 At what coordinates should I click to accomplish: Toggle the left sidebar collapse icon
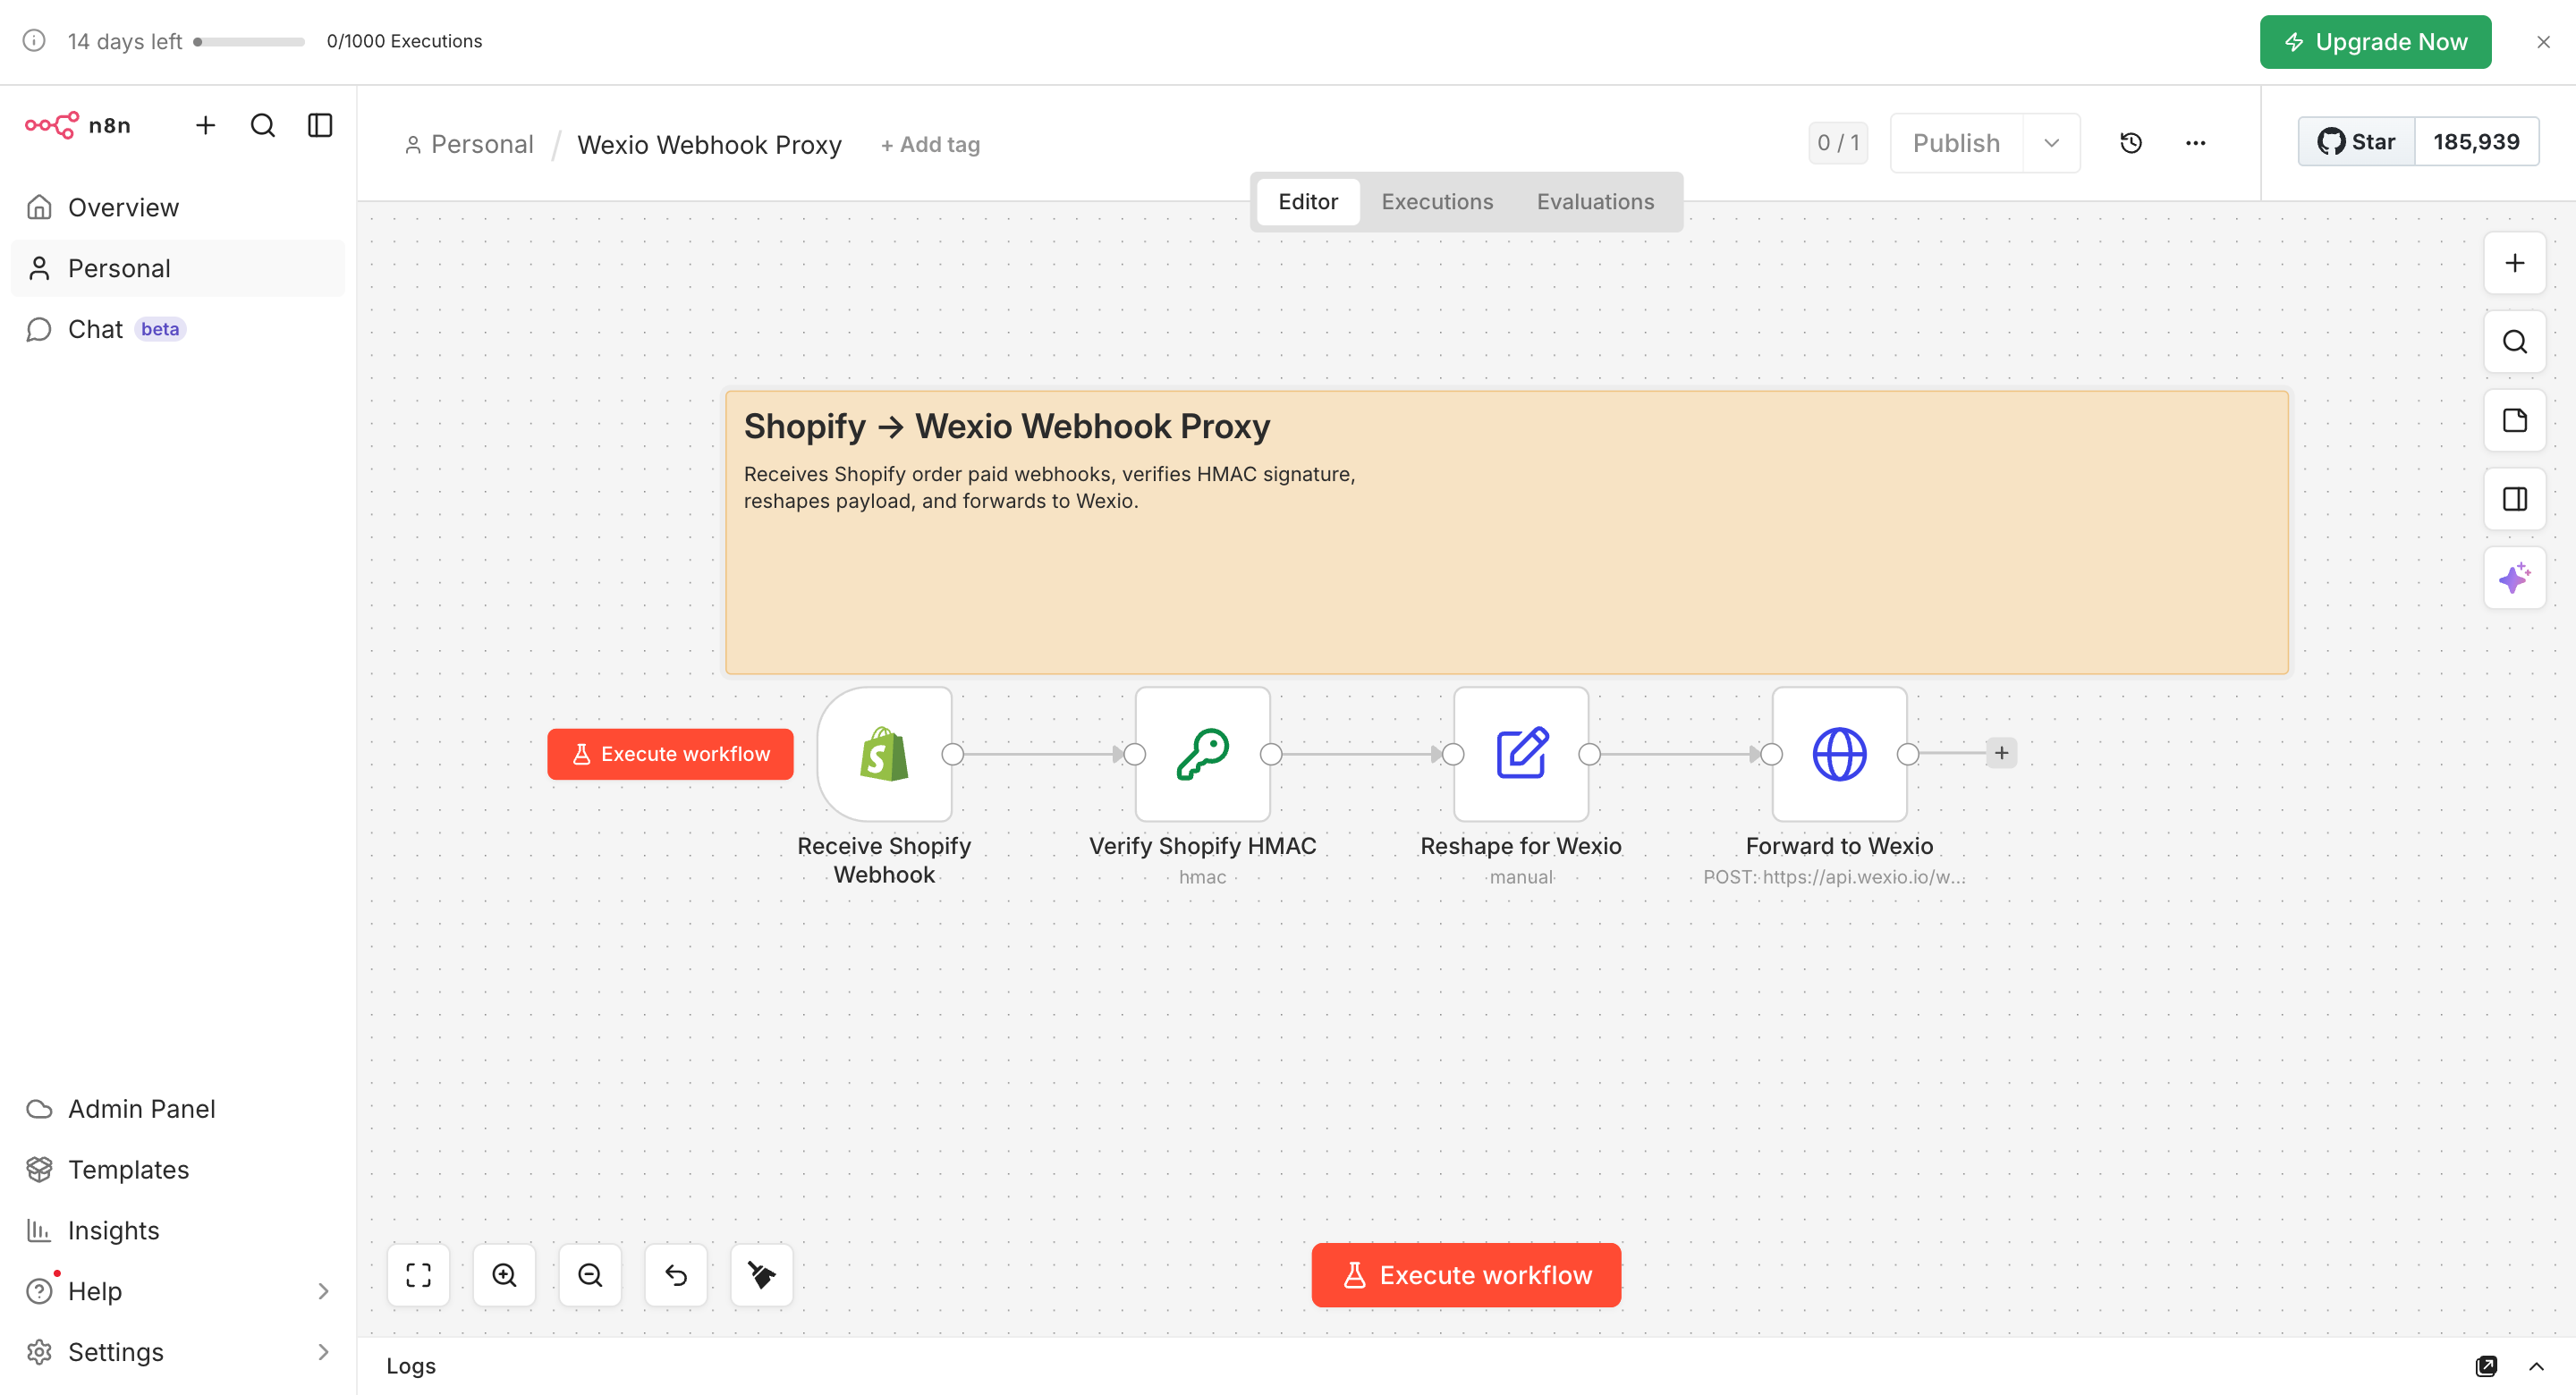click(320, 125)
